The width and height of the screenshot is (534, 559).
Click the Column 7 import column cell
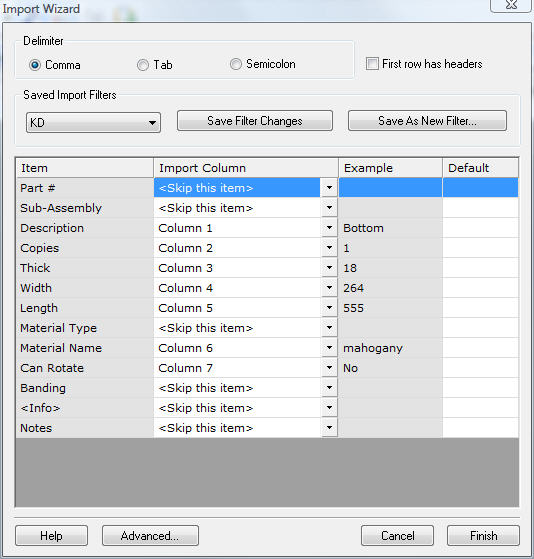coord(237,368)
